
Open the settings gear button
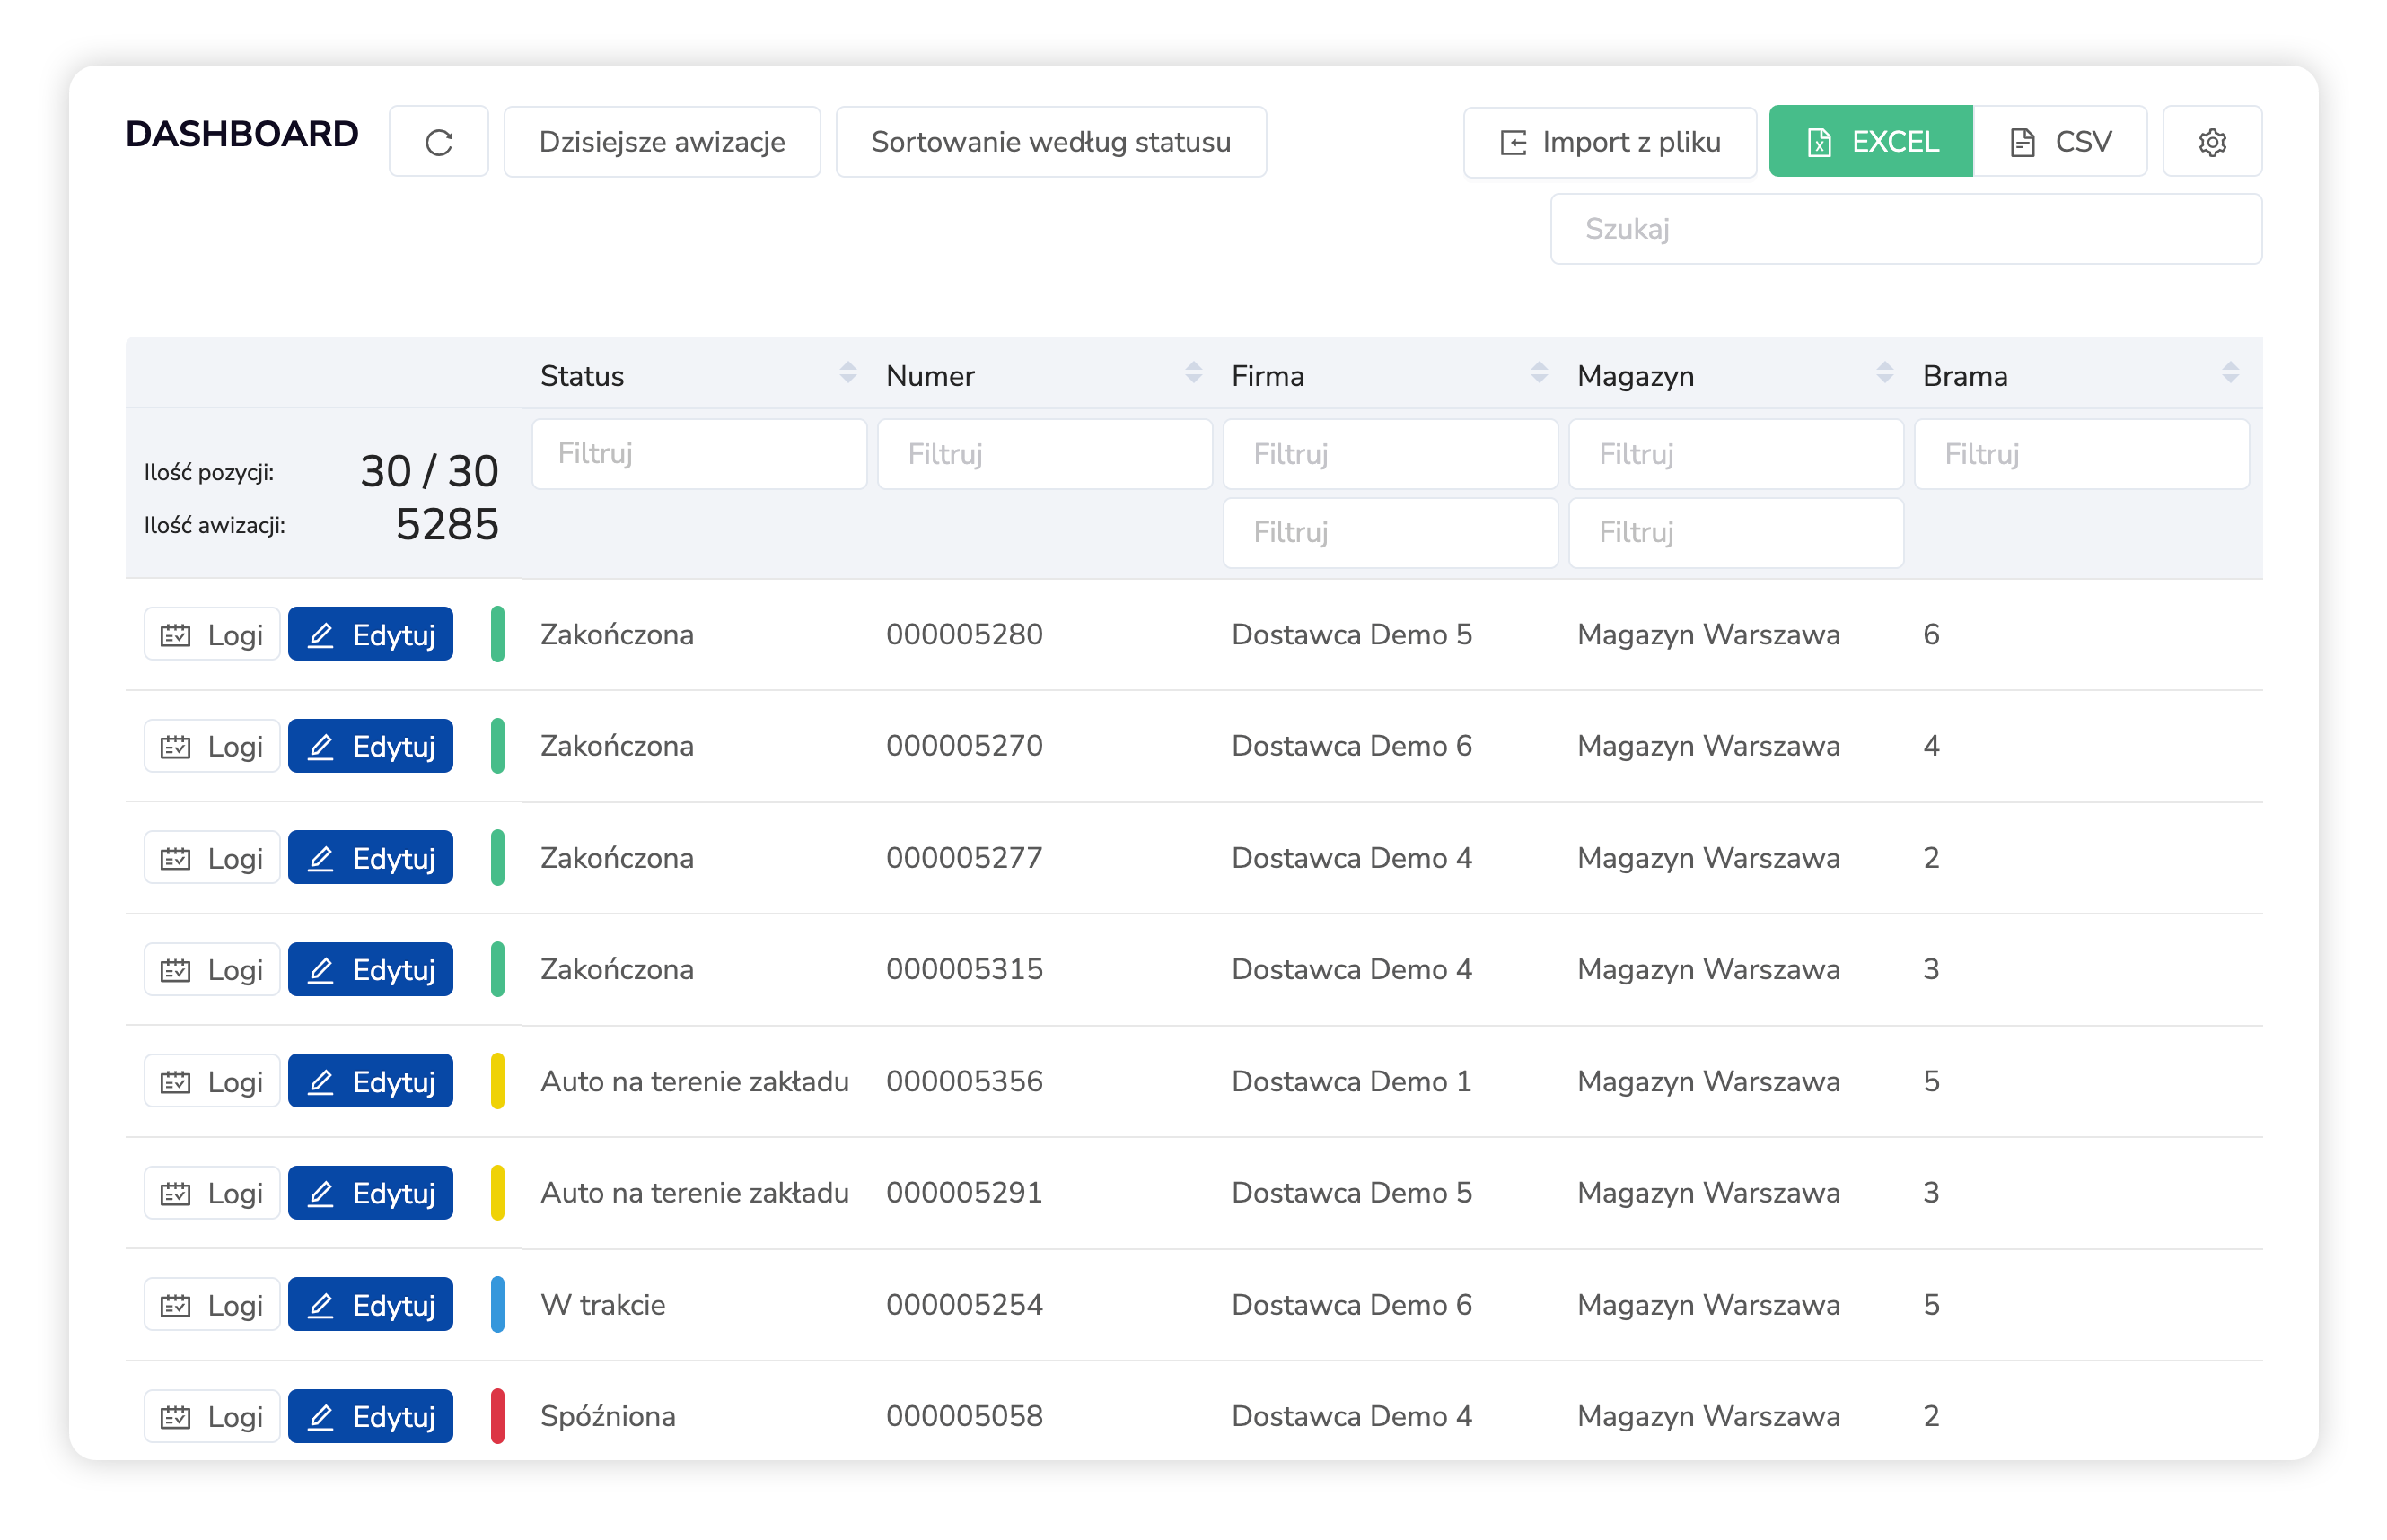[2211, 142]
